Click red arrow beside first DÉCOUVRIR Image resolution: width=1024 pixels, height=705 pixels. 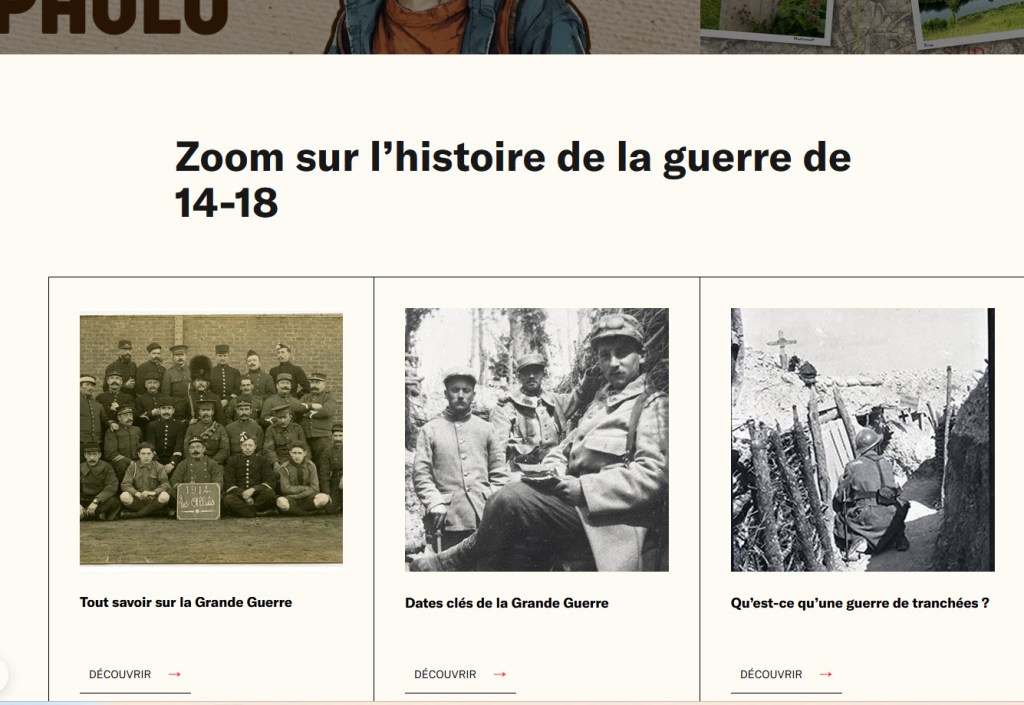tap(174, 674)
